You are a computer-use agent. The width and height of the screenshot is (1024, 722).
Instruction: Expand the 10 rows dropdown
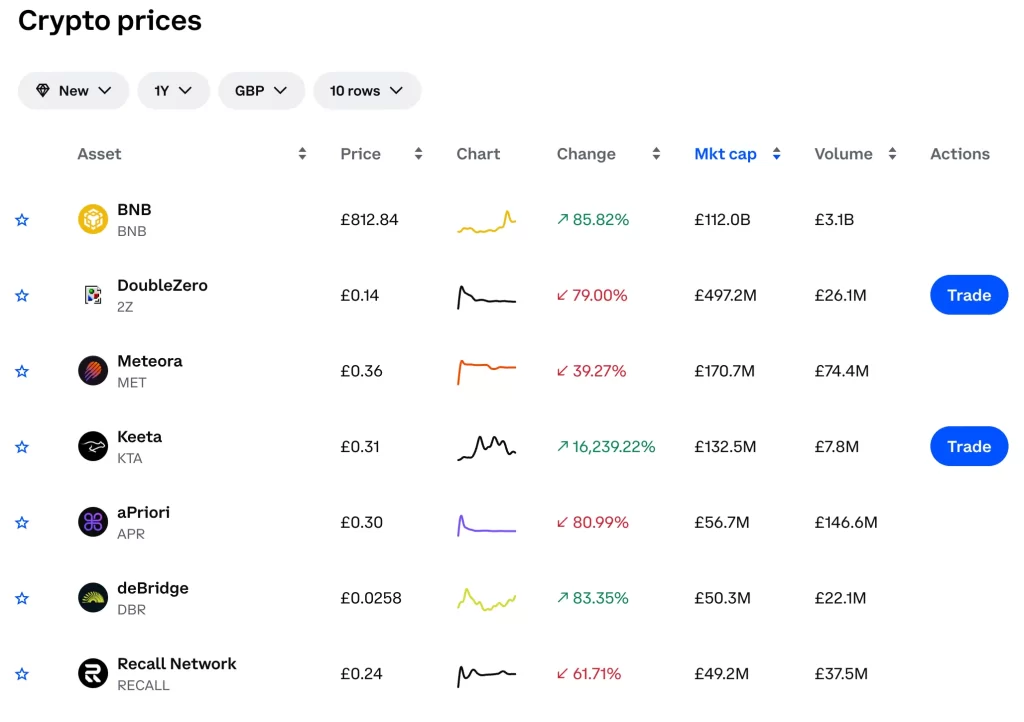pos(367,91)
